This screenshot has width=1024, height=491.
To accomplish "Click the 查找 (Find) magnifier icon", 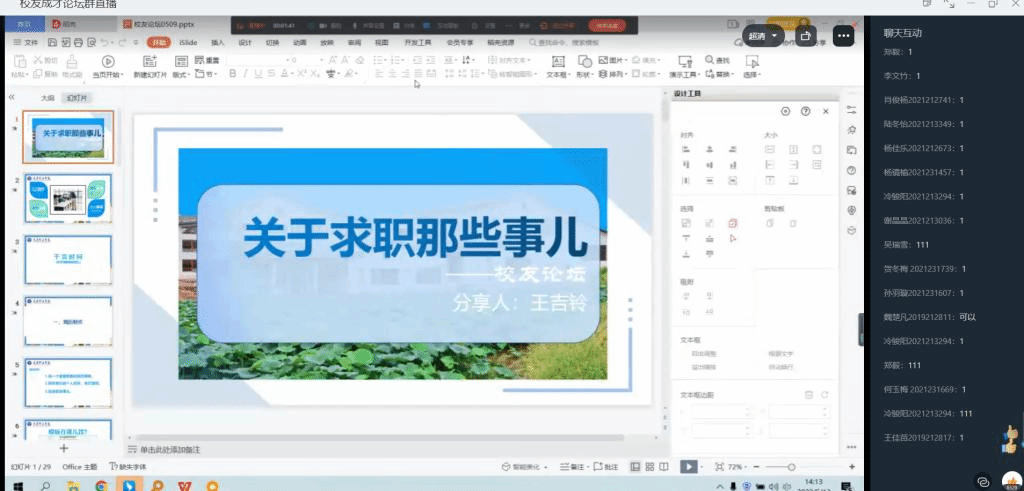I will point(709,61).
